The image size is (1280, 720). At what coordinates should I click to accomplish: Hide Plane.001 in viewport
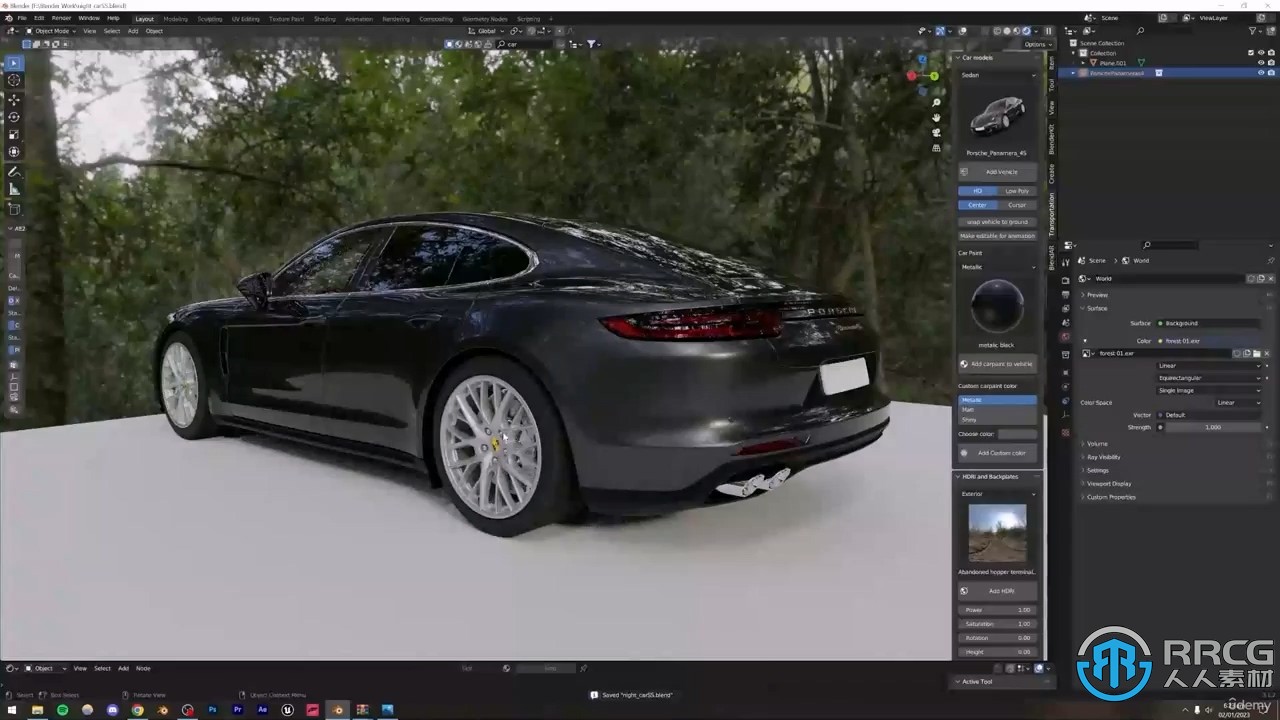(x=1260, y=63)
